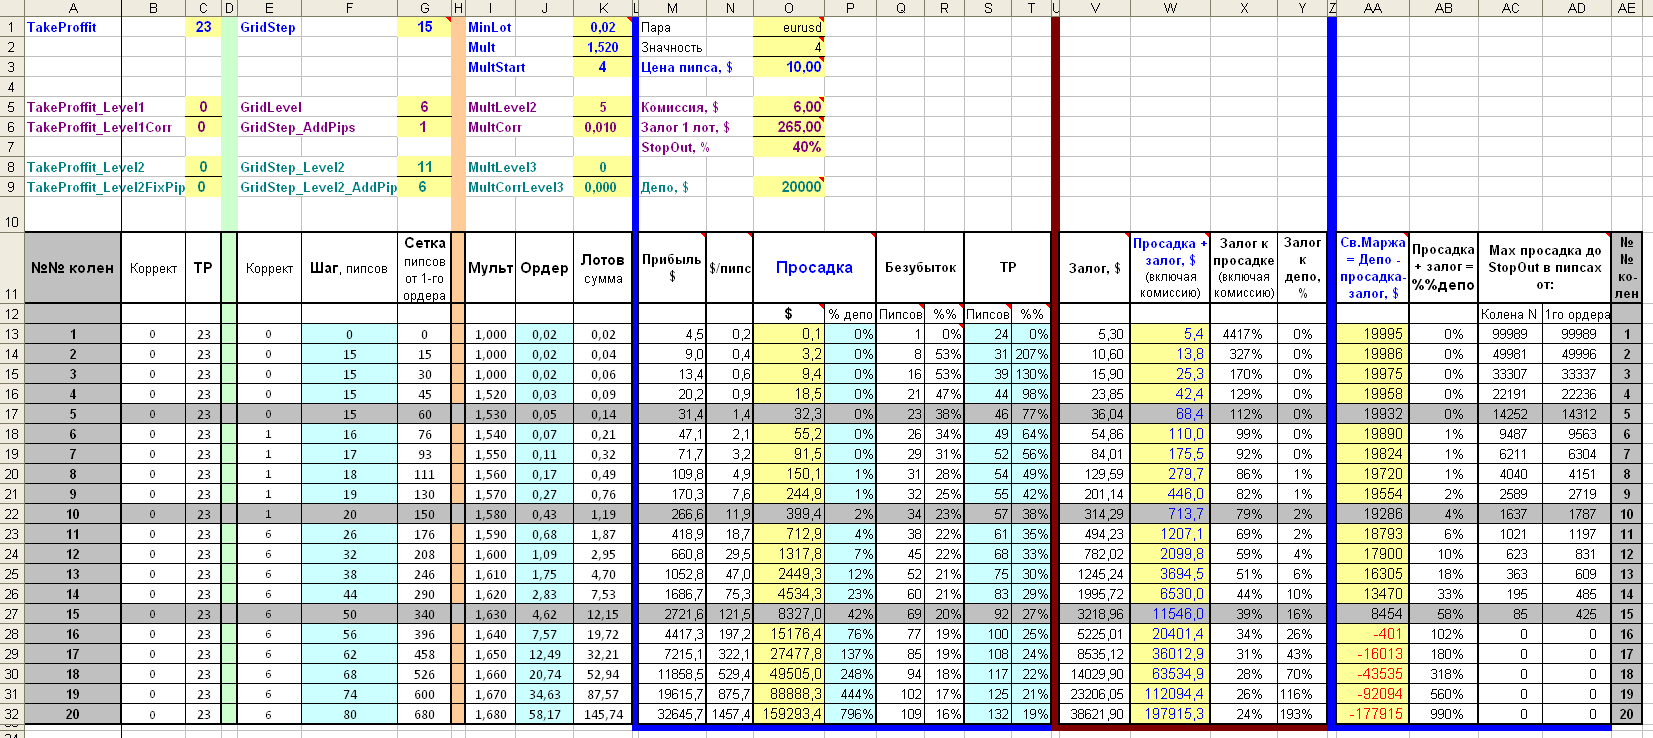Click the order value 58,17
The width and height of the screenshot is (1653, 738).
(545, 714)
